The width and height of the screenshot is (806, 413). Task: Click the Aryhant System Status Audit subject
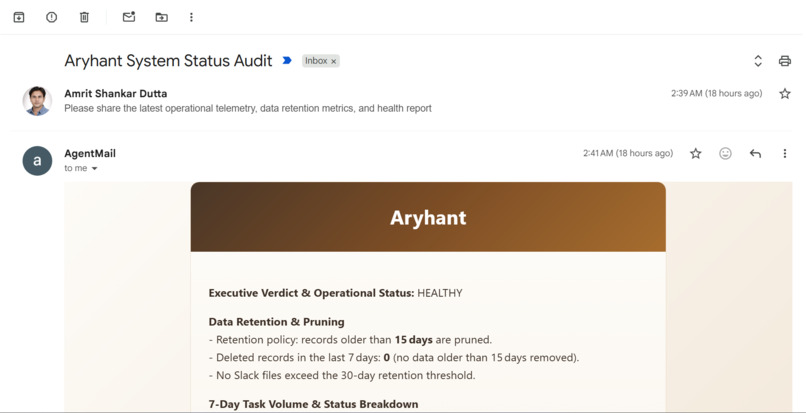[x=168, y=61]
